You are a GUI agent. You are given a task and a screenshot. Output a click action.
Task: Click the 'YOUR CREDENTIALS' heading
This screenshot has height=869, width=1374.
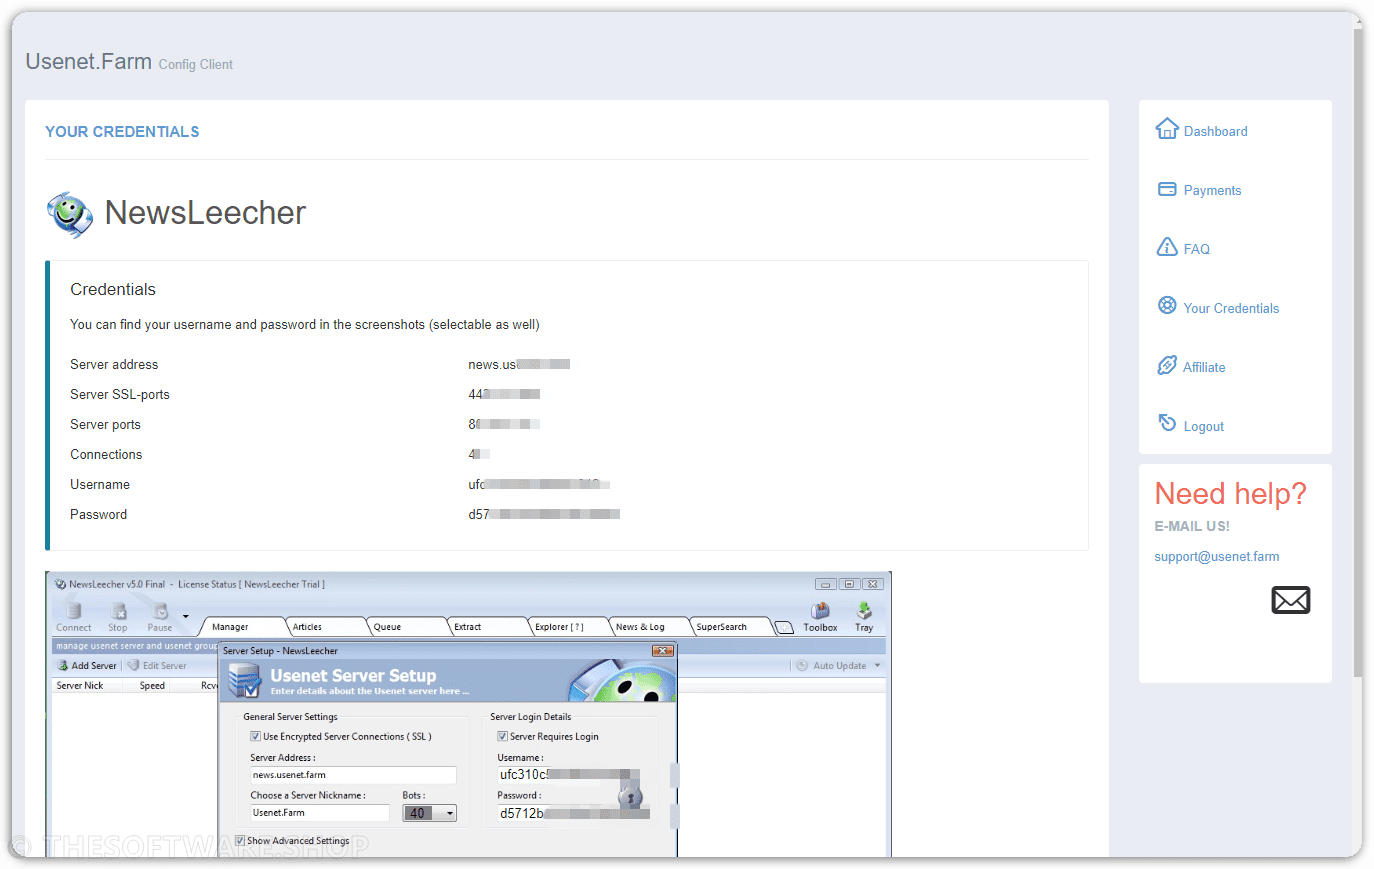pos(122,132)
